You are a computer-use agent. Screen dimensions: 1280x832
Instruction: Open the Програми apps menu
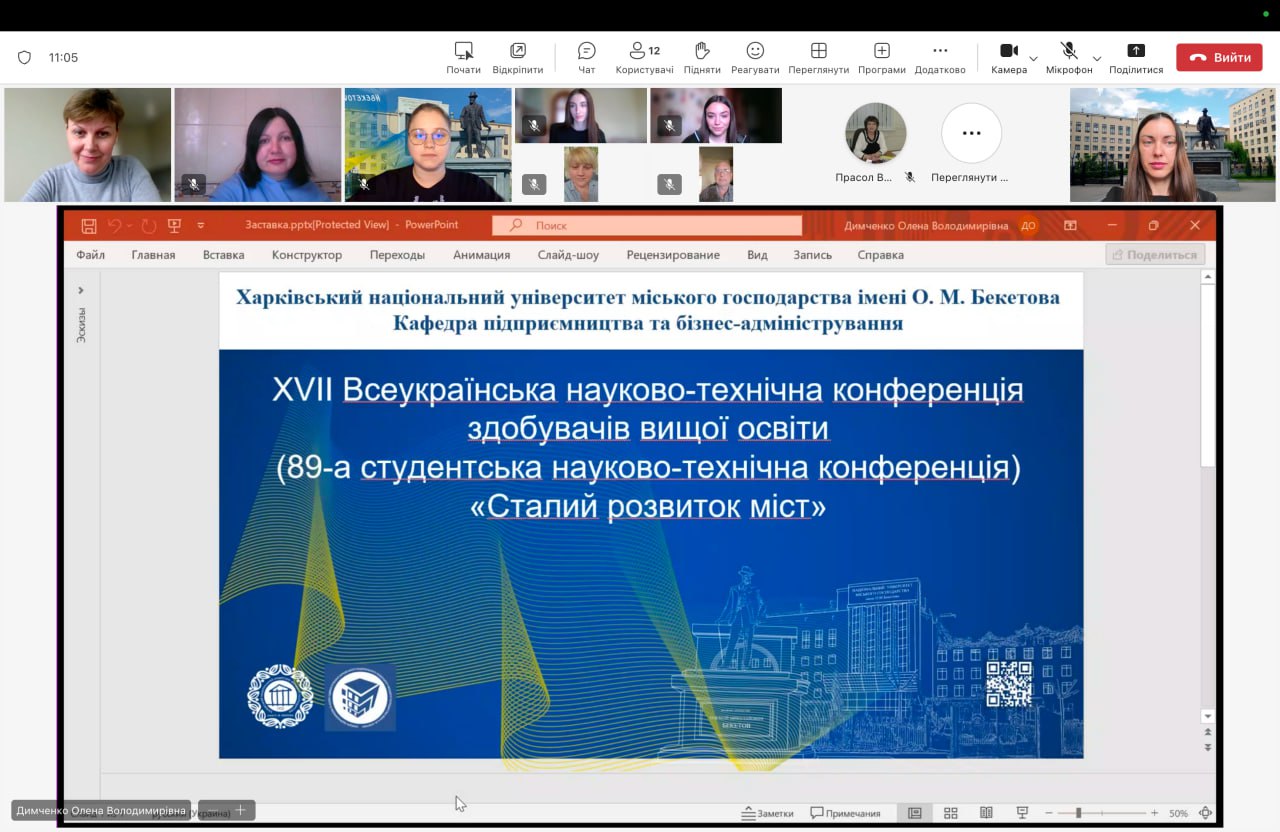[x=881, y=58]
